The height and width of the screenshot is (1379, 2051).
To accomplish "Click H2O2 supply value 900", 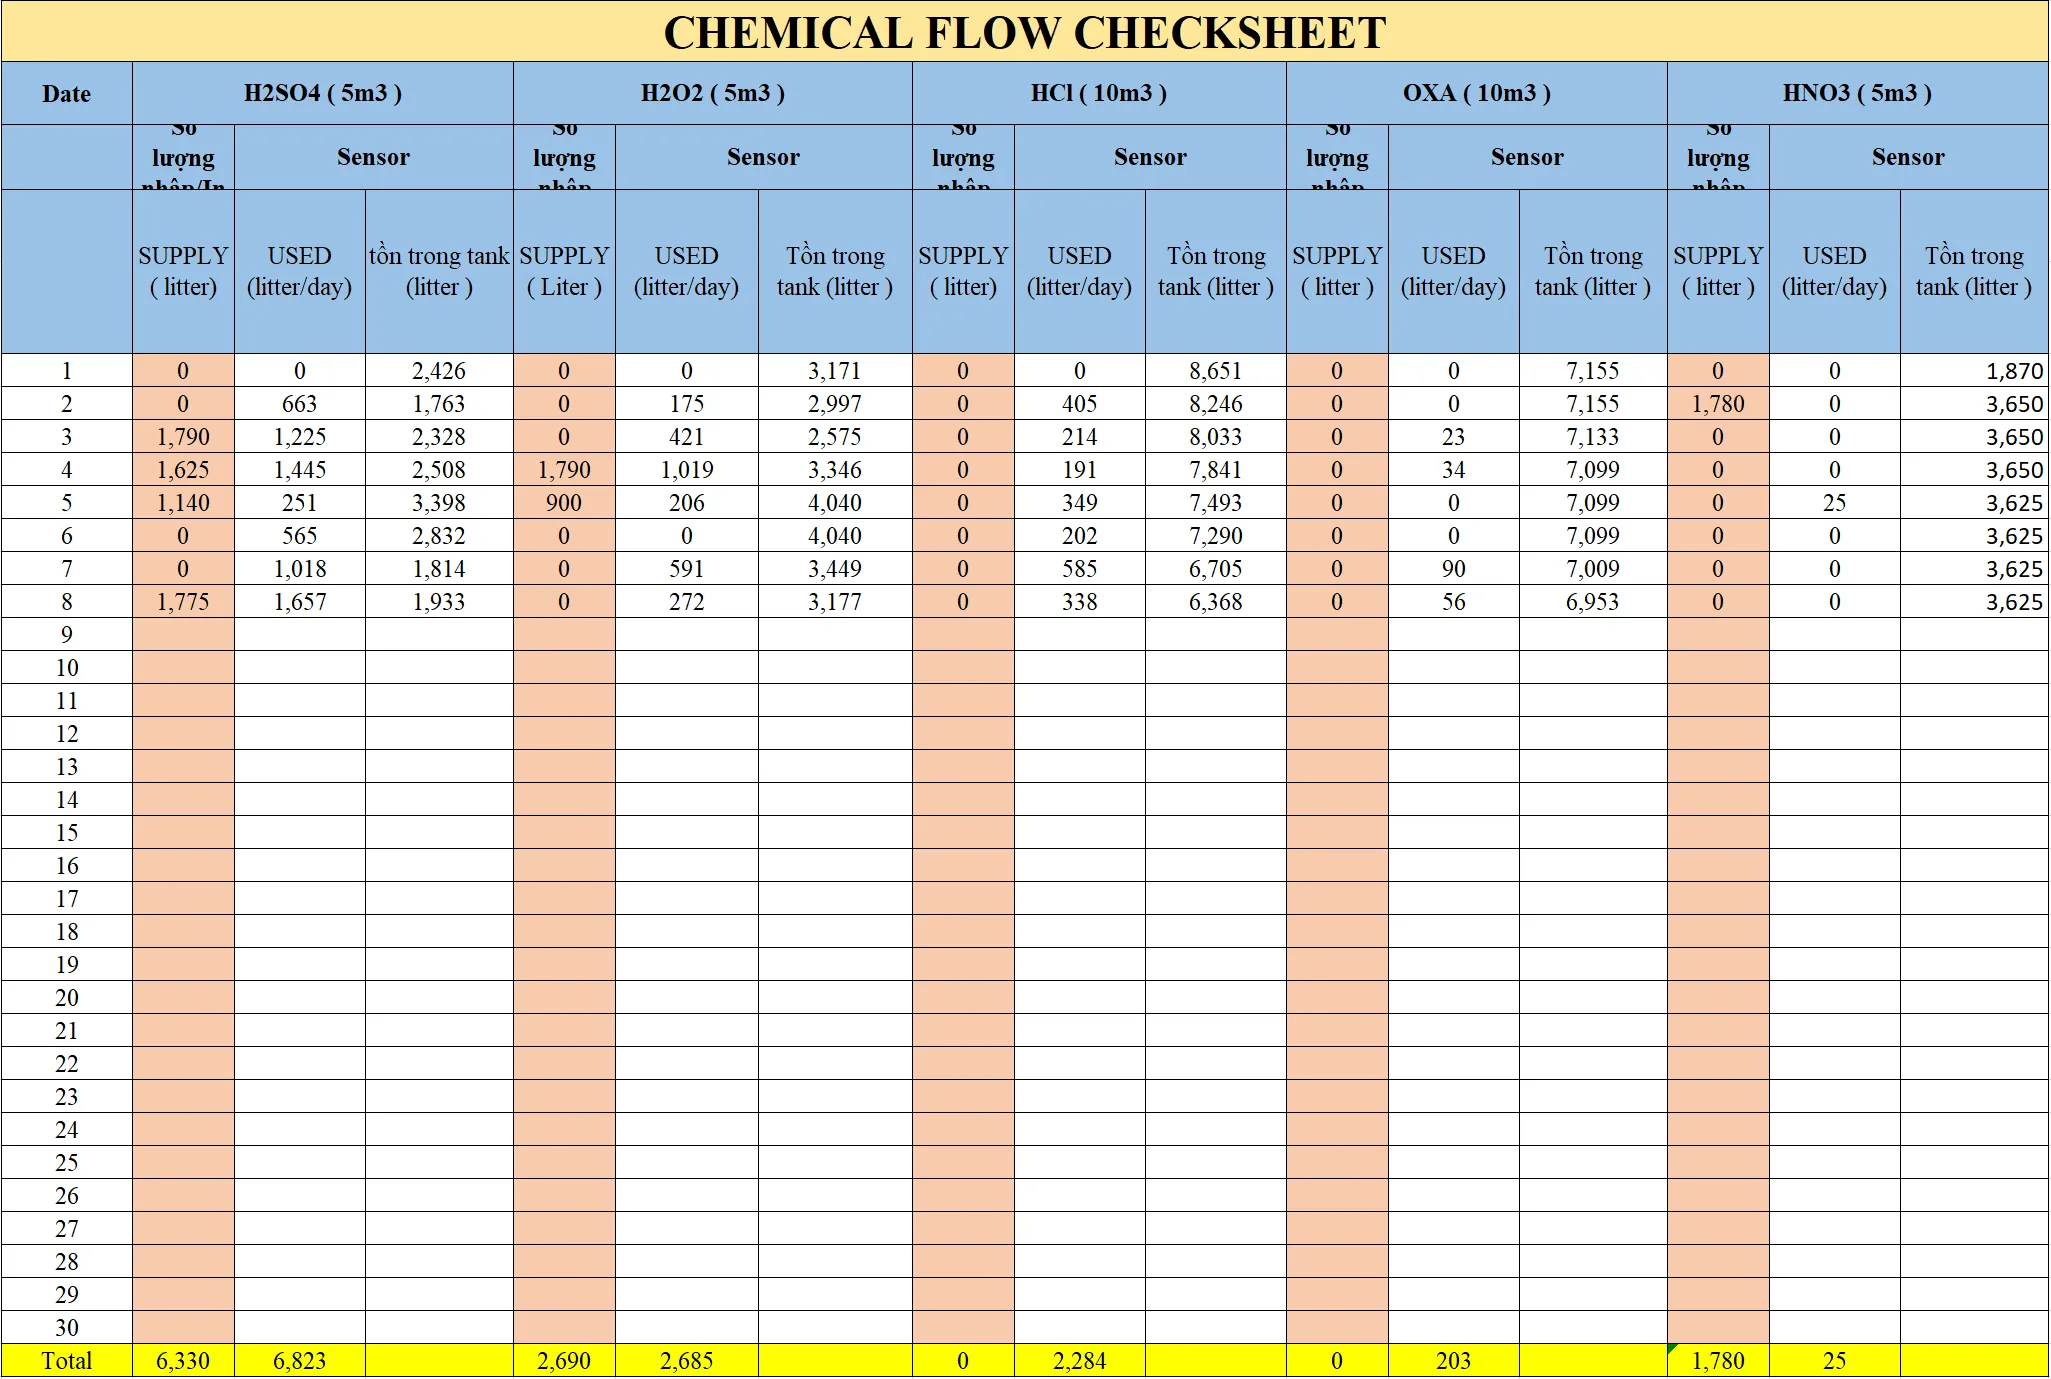I will click(564, 503).
